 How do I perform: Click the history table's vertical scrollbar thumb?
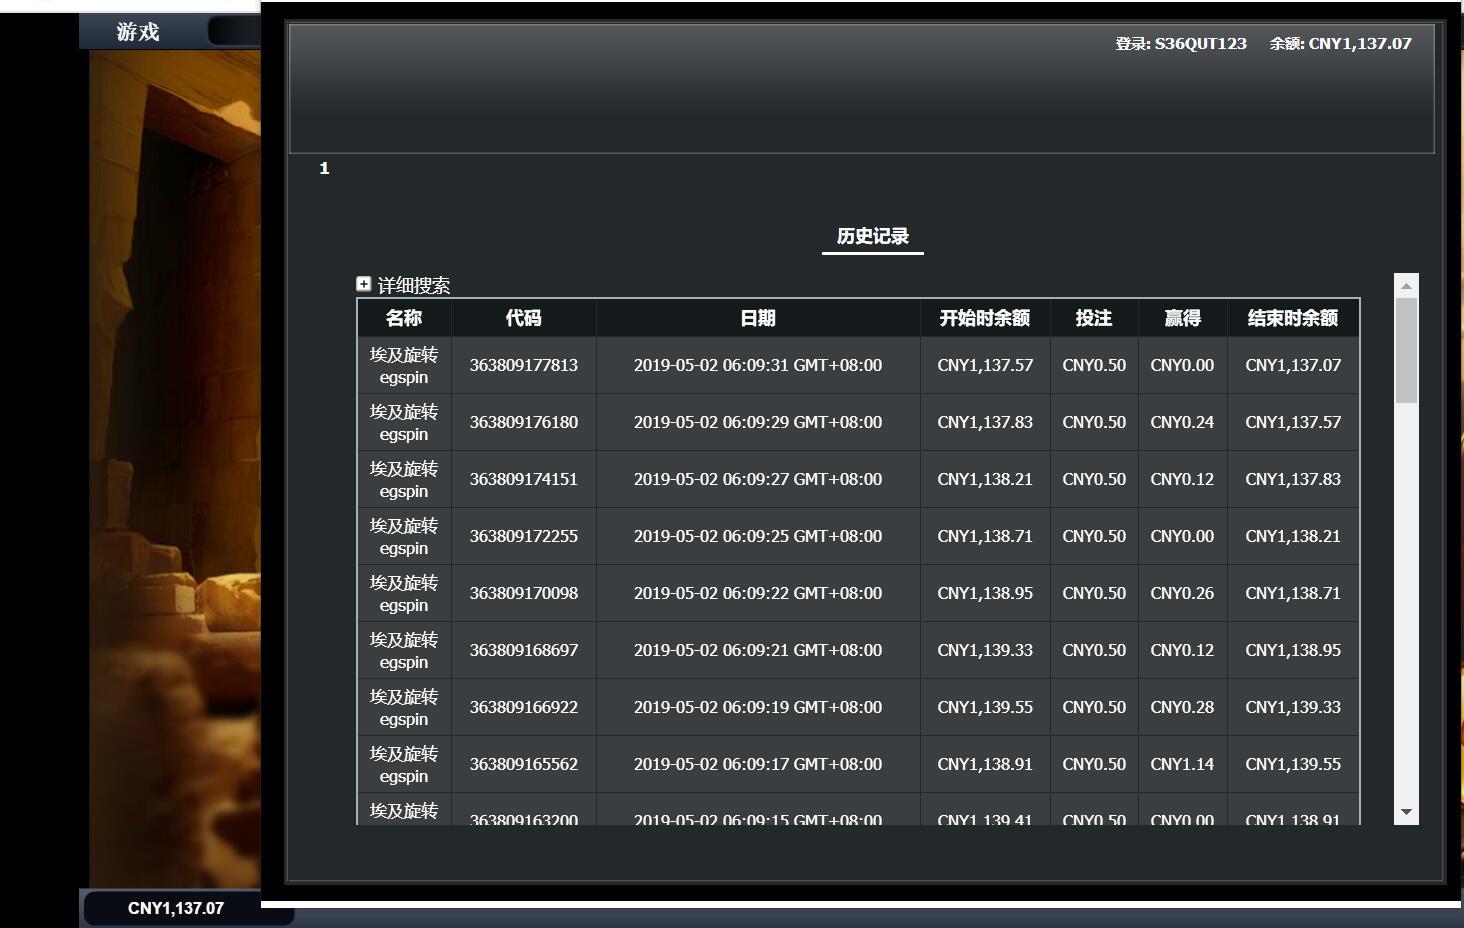[1407, 350]
